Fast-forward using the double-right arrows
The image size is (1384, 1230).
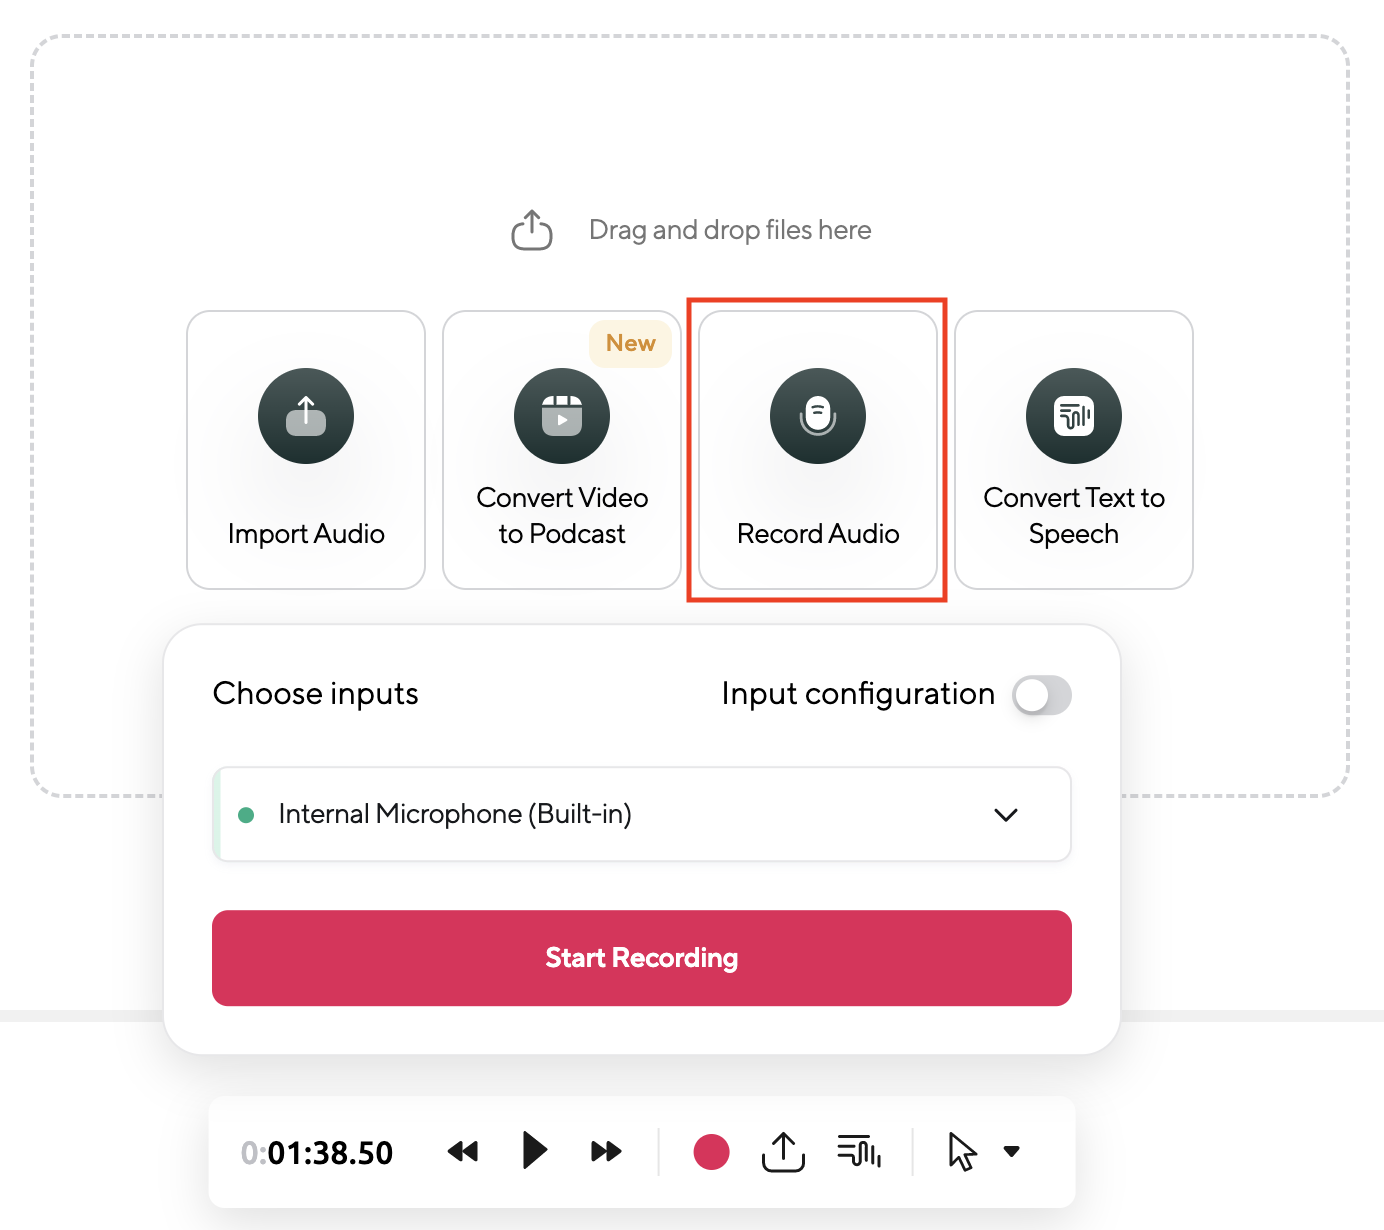[606, 1151]
